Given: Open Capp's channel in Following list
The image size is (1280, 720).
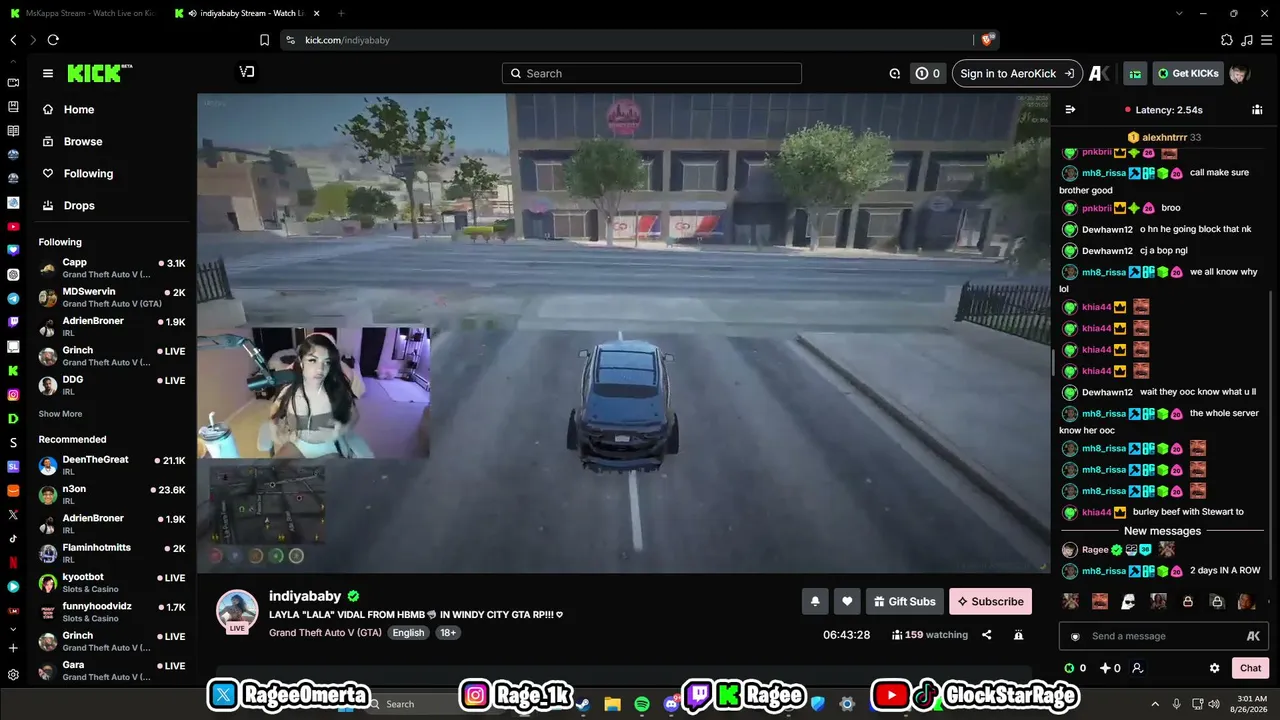Looking at the screenshot, I should (112, 268).
